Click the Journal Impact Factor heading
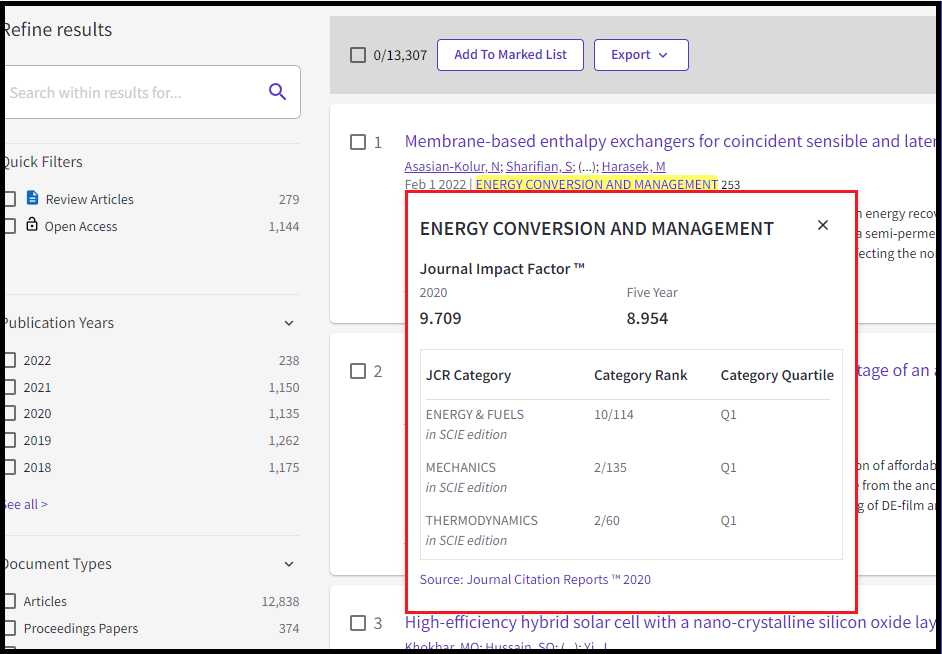 pos(502,268)
